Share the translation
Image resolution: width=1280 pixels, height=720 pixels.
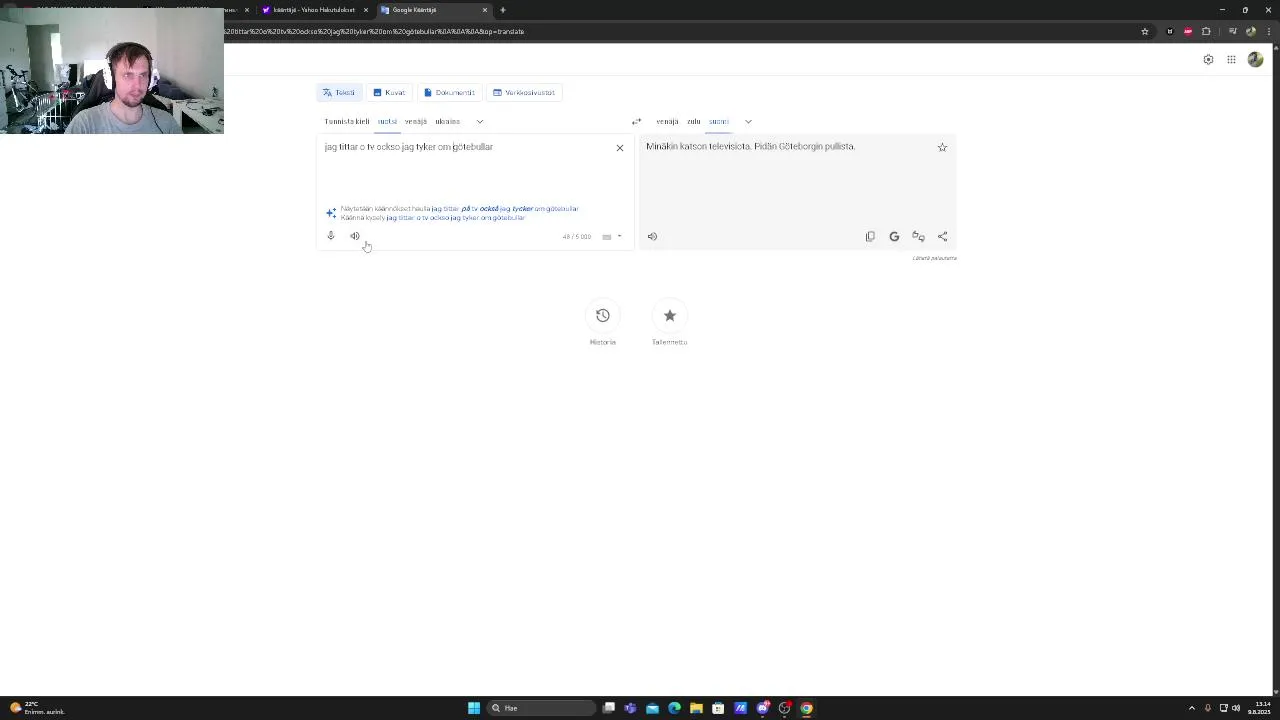(942, 237)
